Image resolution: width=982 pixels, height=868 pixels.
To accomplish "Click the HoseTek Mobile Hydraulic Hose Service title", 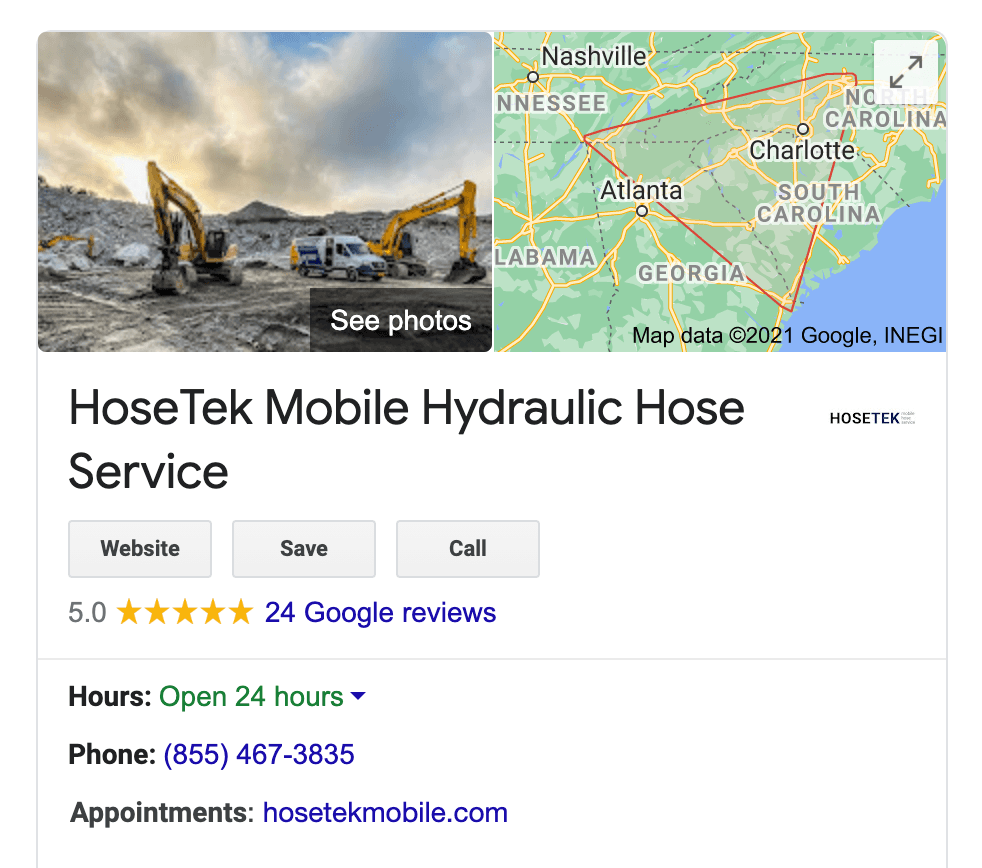I will 406,439.
